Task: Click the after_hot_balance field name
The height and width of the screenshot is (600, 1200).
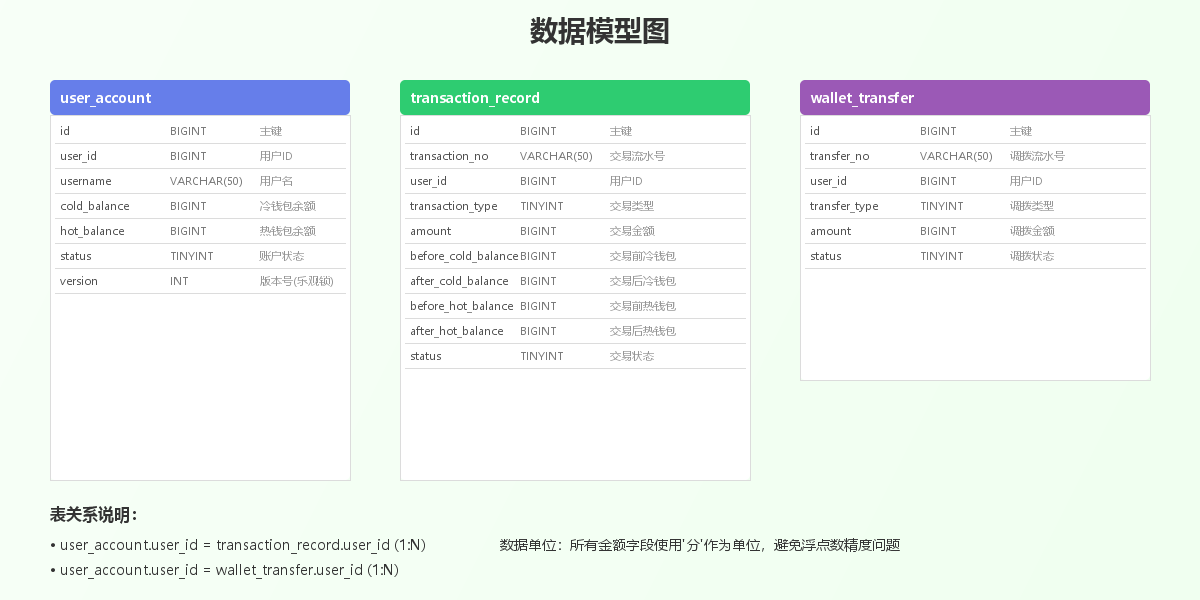Action: click(x=457, y=331)
